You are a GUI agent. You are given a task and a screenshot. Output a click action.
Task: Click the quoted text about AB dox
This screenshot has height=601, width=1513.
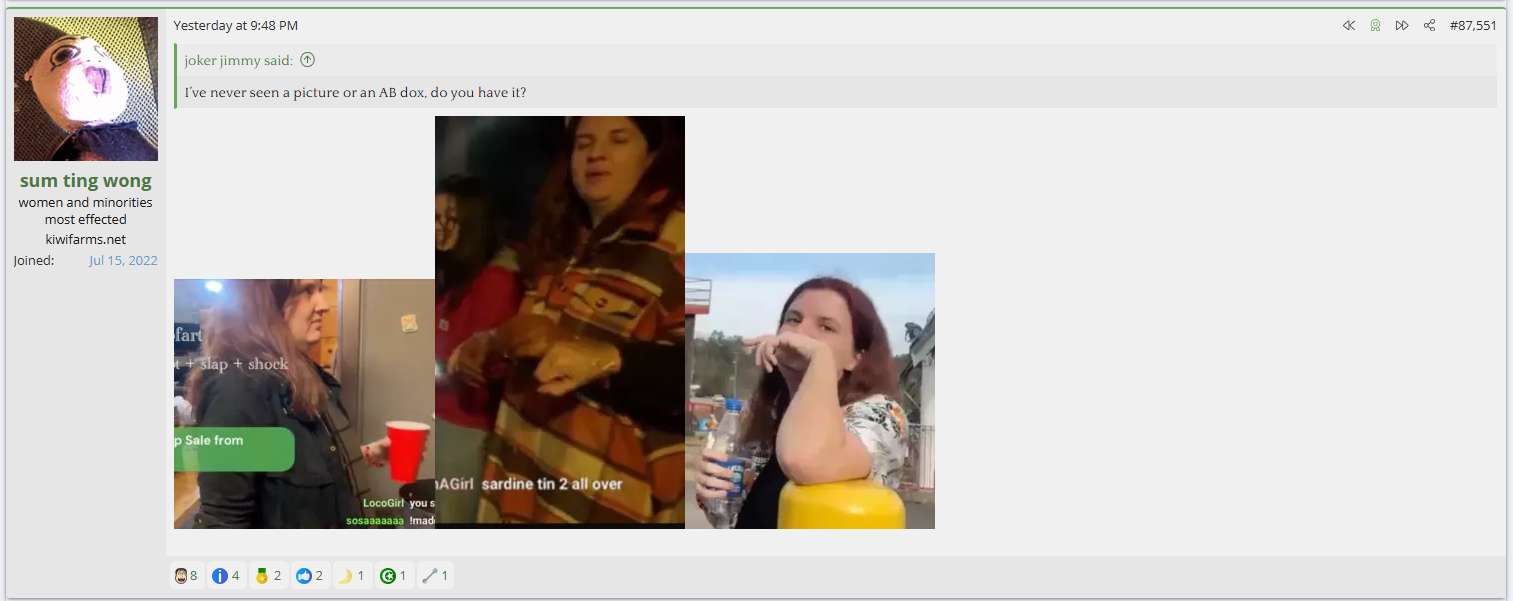(355, 92)
